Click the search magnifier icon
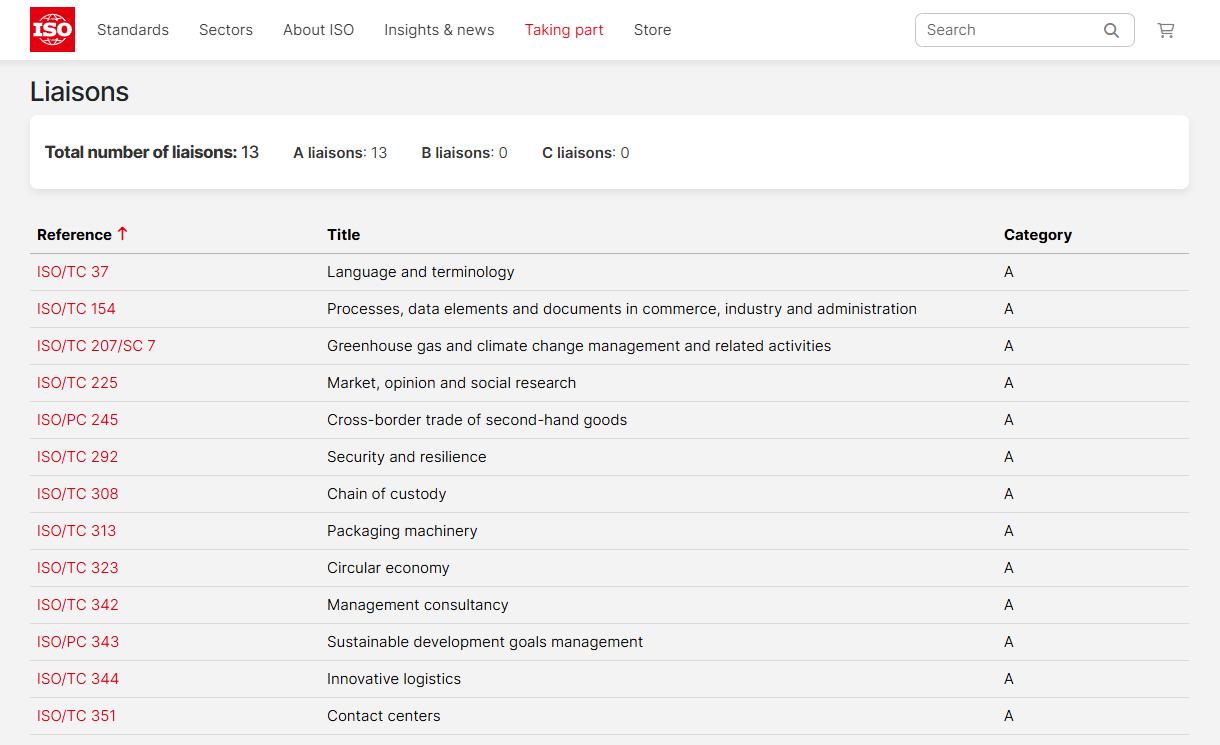 pos(1111,30)
